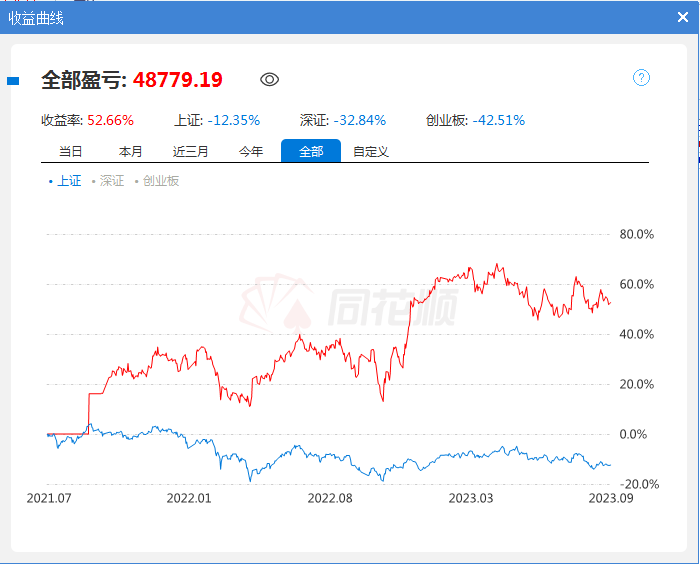Open the 自定义 date range tab
The width and height of the screenshot is (700, 564).
pyautogui.click(x=371, y=151)
